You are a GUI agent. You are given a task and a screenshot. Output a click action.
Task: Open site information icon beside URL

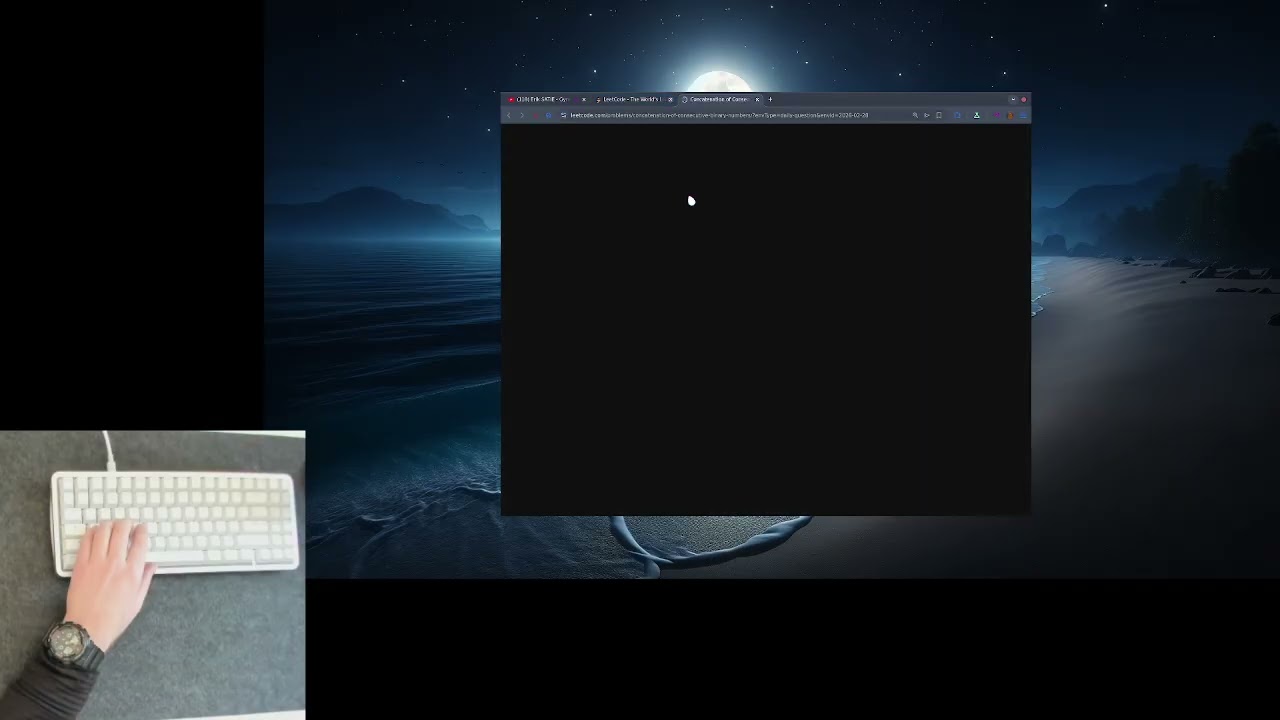pos(563,115)
